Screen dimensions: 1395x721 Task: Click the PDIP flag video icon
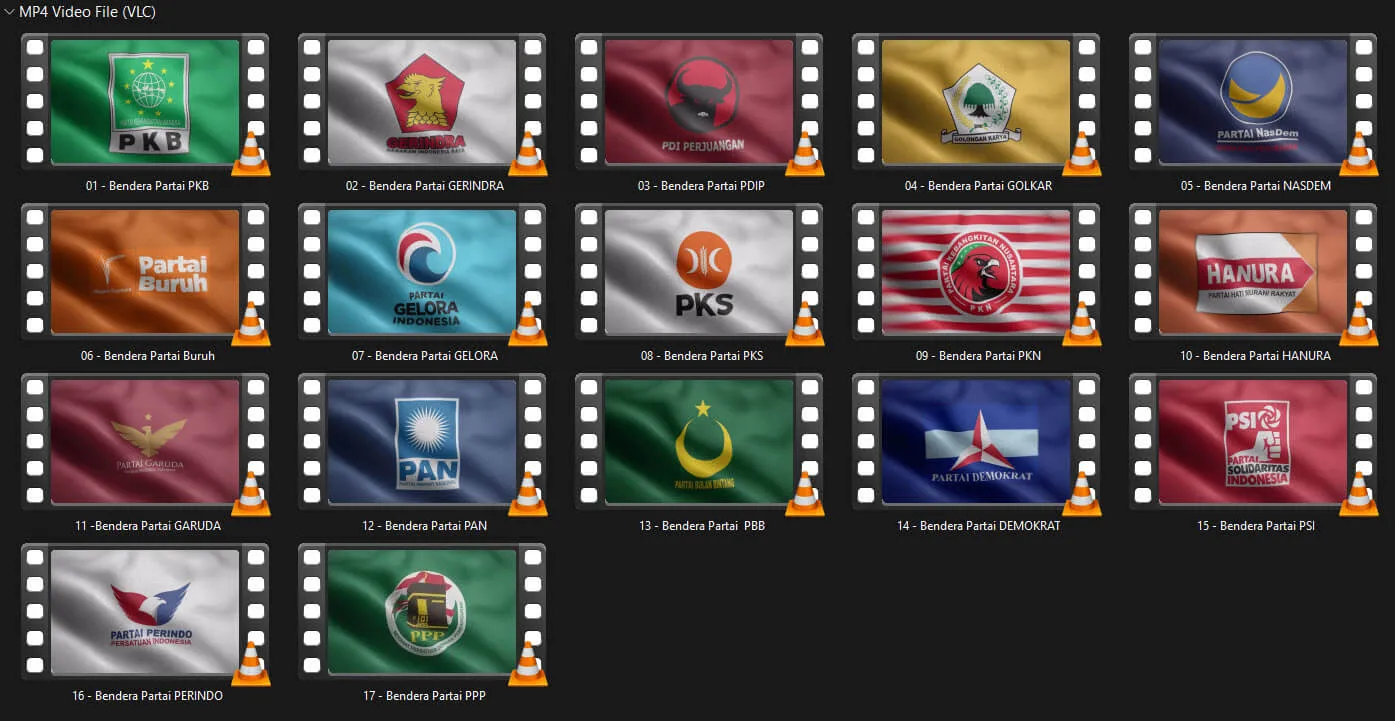[699, 102]
